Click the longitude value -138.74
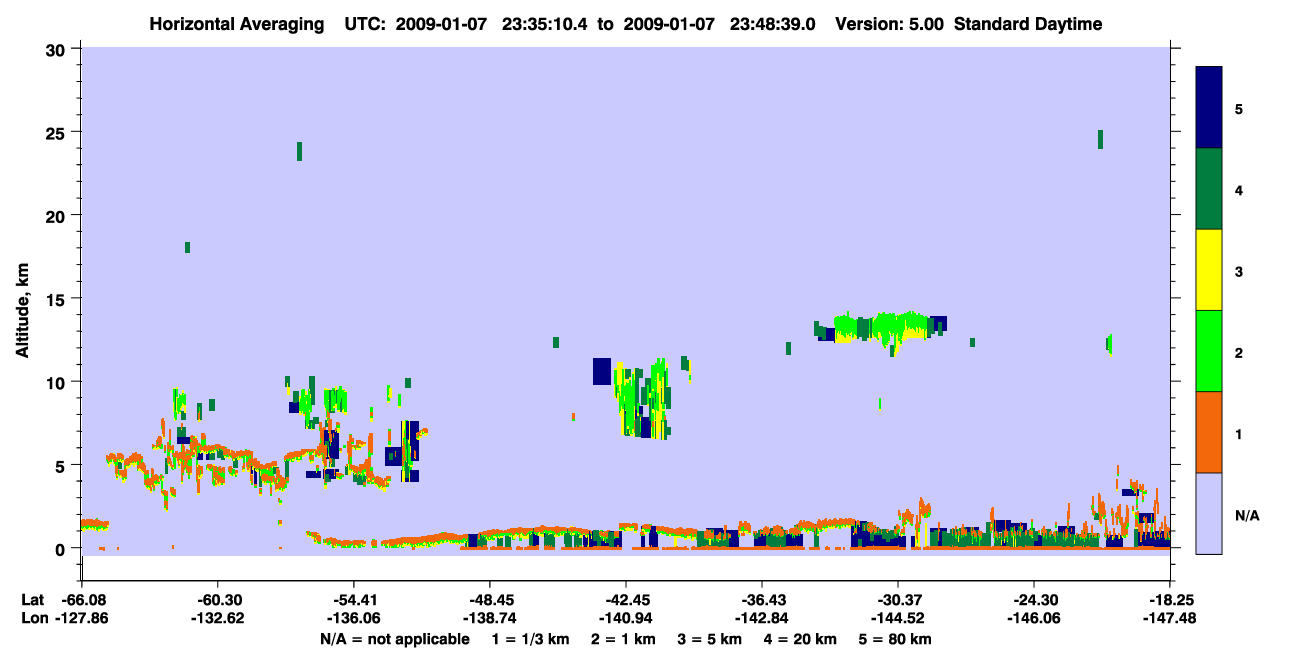The height and width of the screenshot is (667, 1300). [x=489, y=619]
